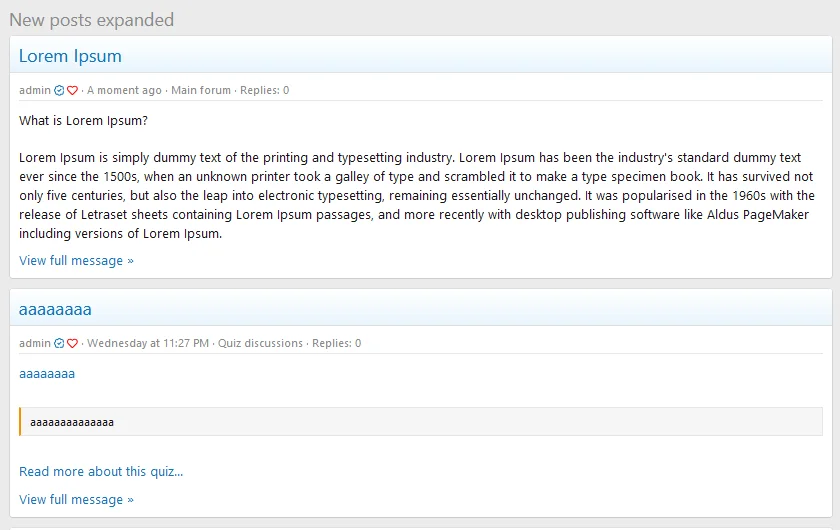
Task: Click the red heart icon in Lorem Ipsum post
Action: coord(72,91)
